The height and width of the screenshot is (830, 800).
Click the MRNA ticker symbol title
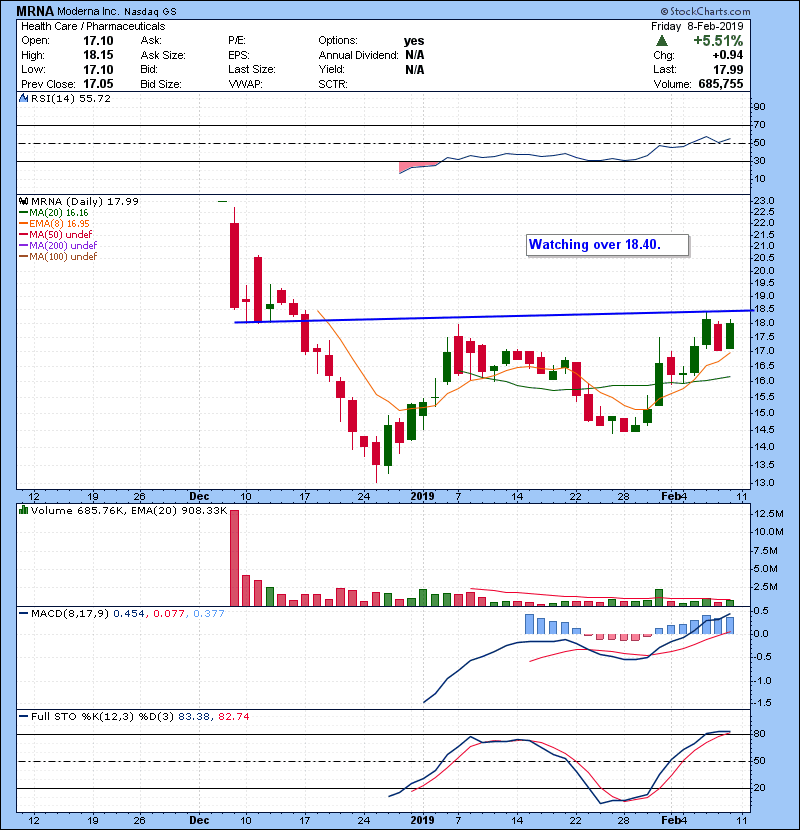pos(35,11)
